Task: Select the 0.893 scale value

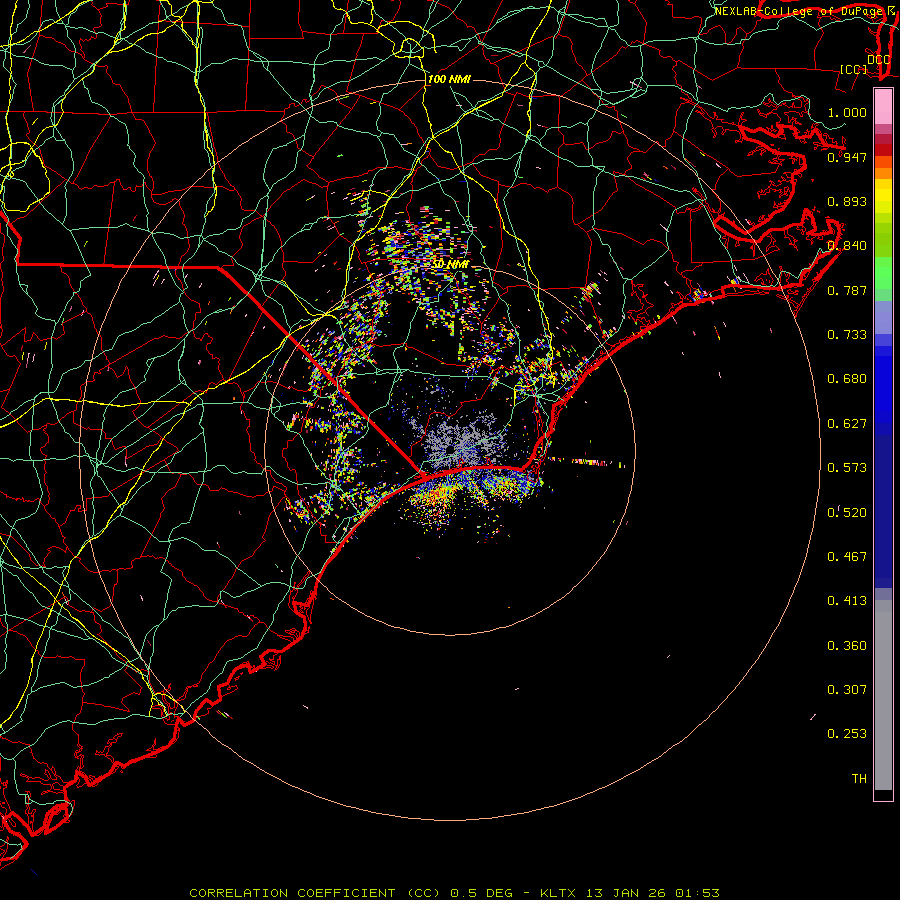Action: point(847,201)
